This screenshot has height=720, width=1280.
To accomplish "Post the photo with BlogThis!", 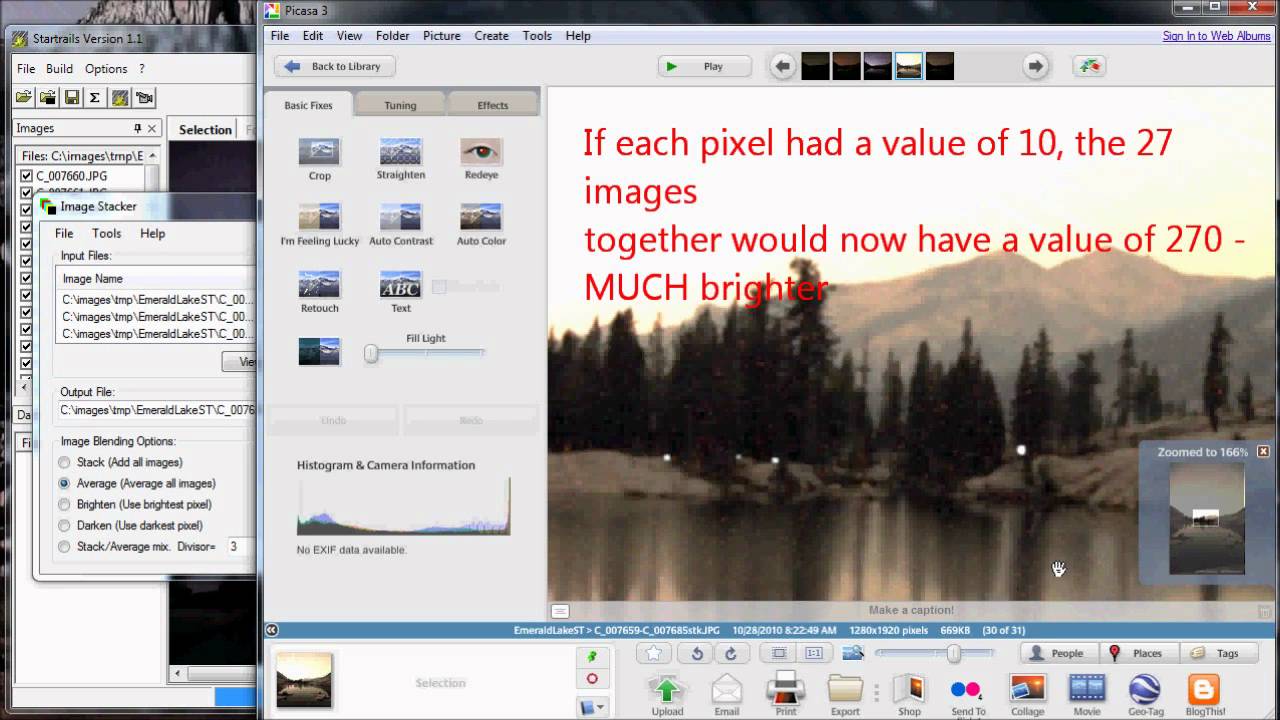I will pyautogui.click(x=1205, y=694).
